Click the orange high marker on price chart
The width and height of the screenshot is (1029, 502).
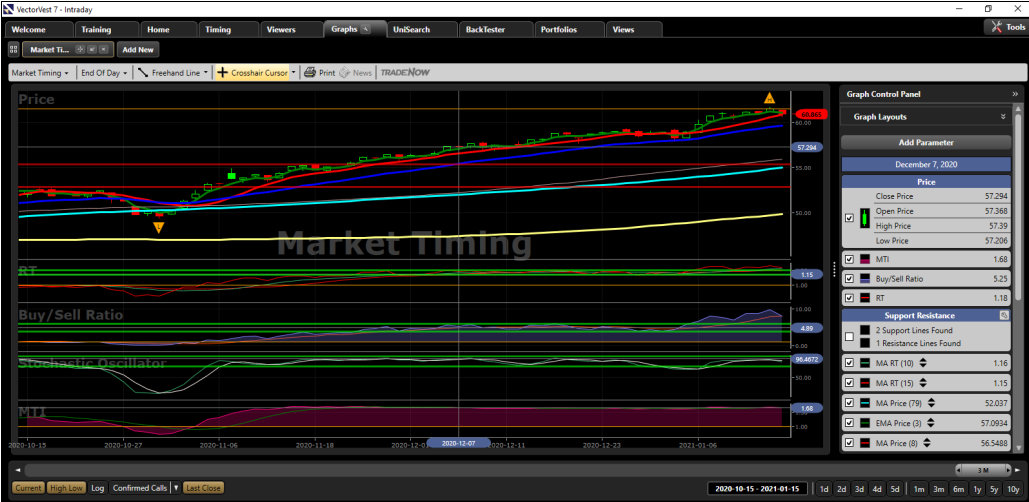click(x=770, y=98)
